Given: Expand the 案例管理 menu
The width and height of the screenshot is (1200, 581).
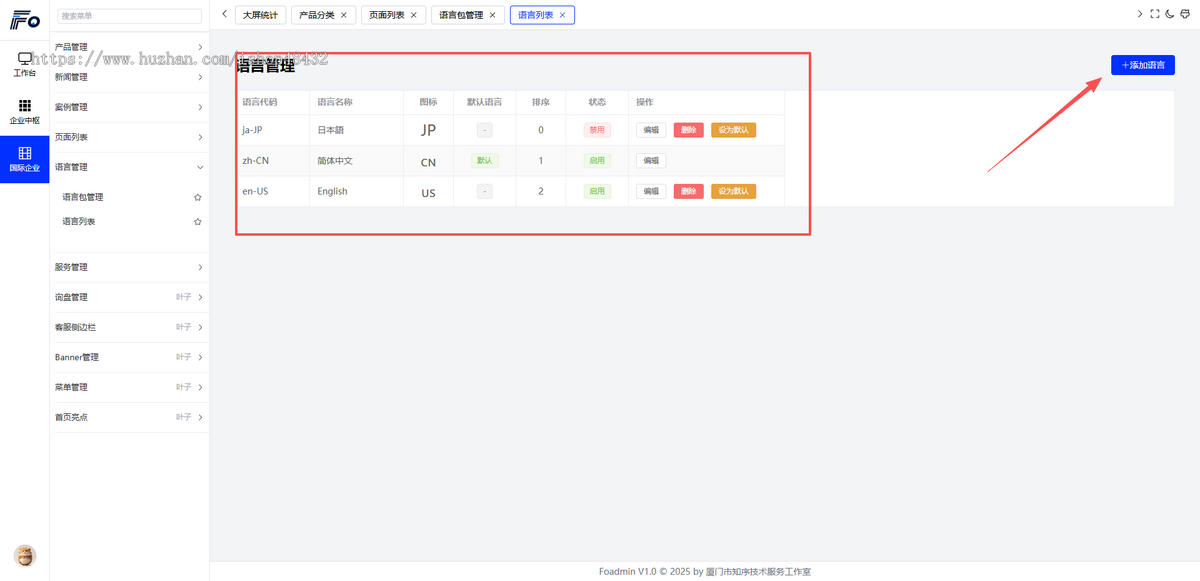Looking at the screenshot, I should pos(129,107).
